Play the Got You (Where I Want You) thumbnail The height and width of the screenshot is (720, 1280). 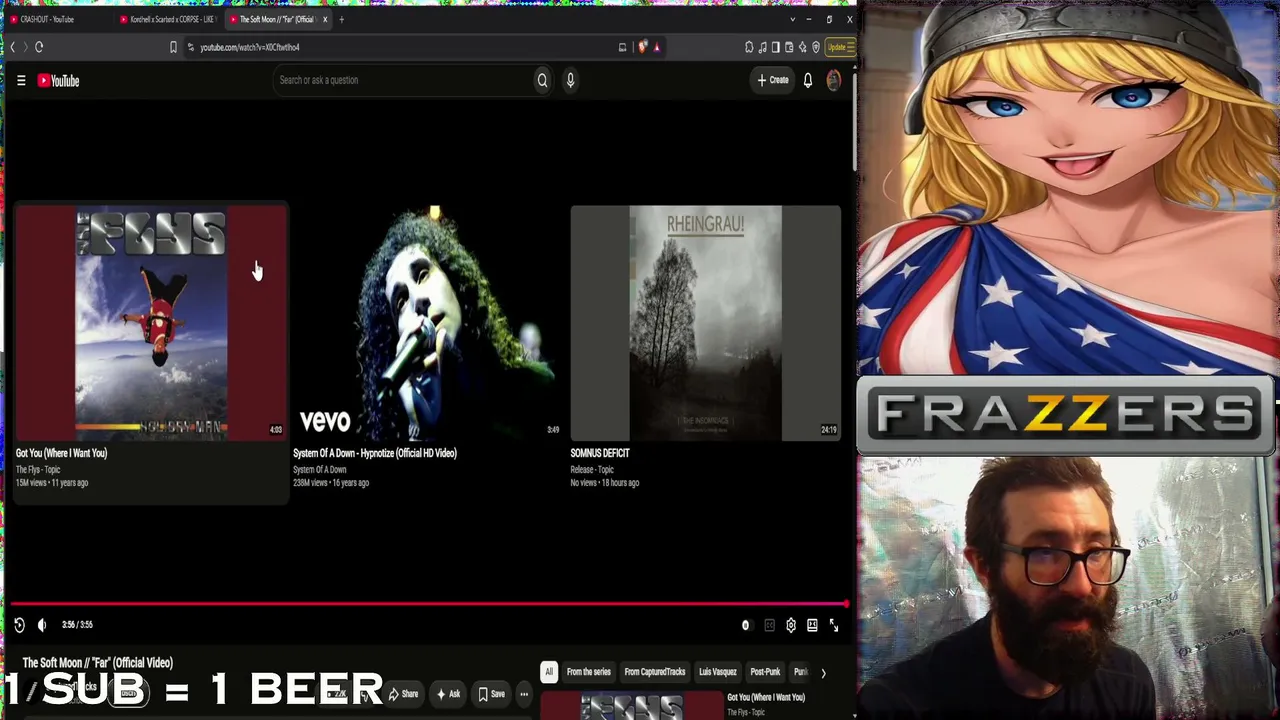pyautogui.click(x=151, y=323)
